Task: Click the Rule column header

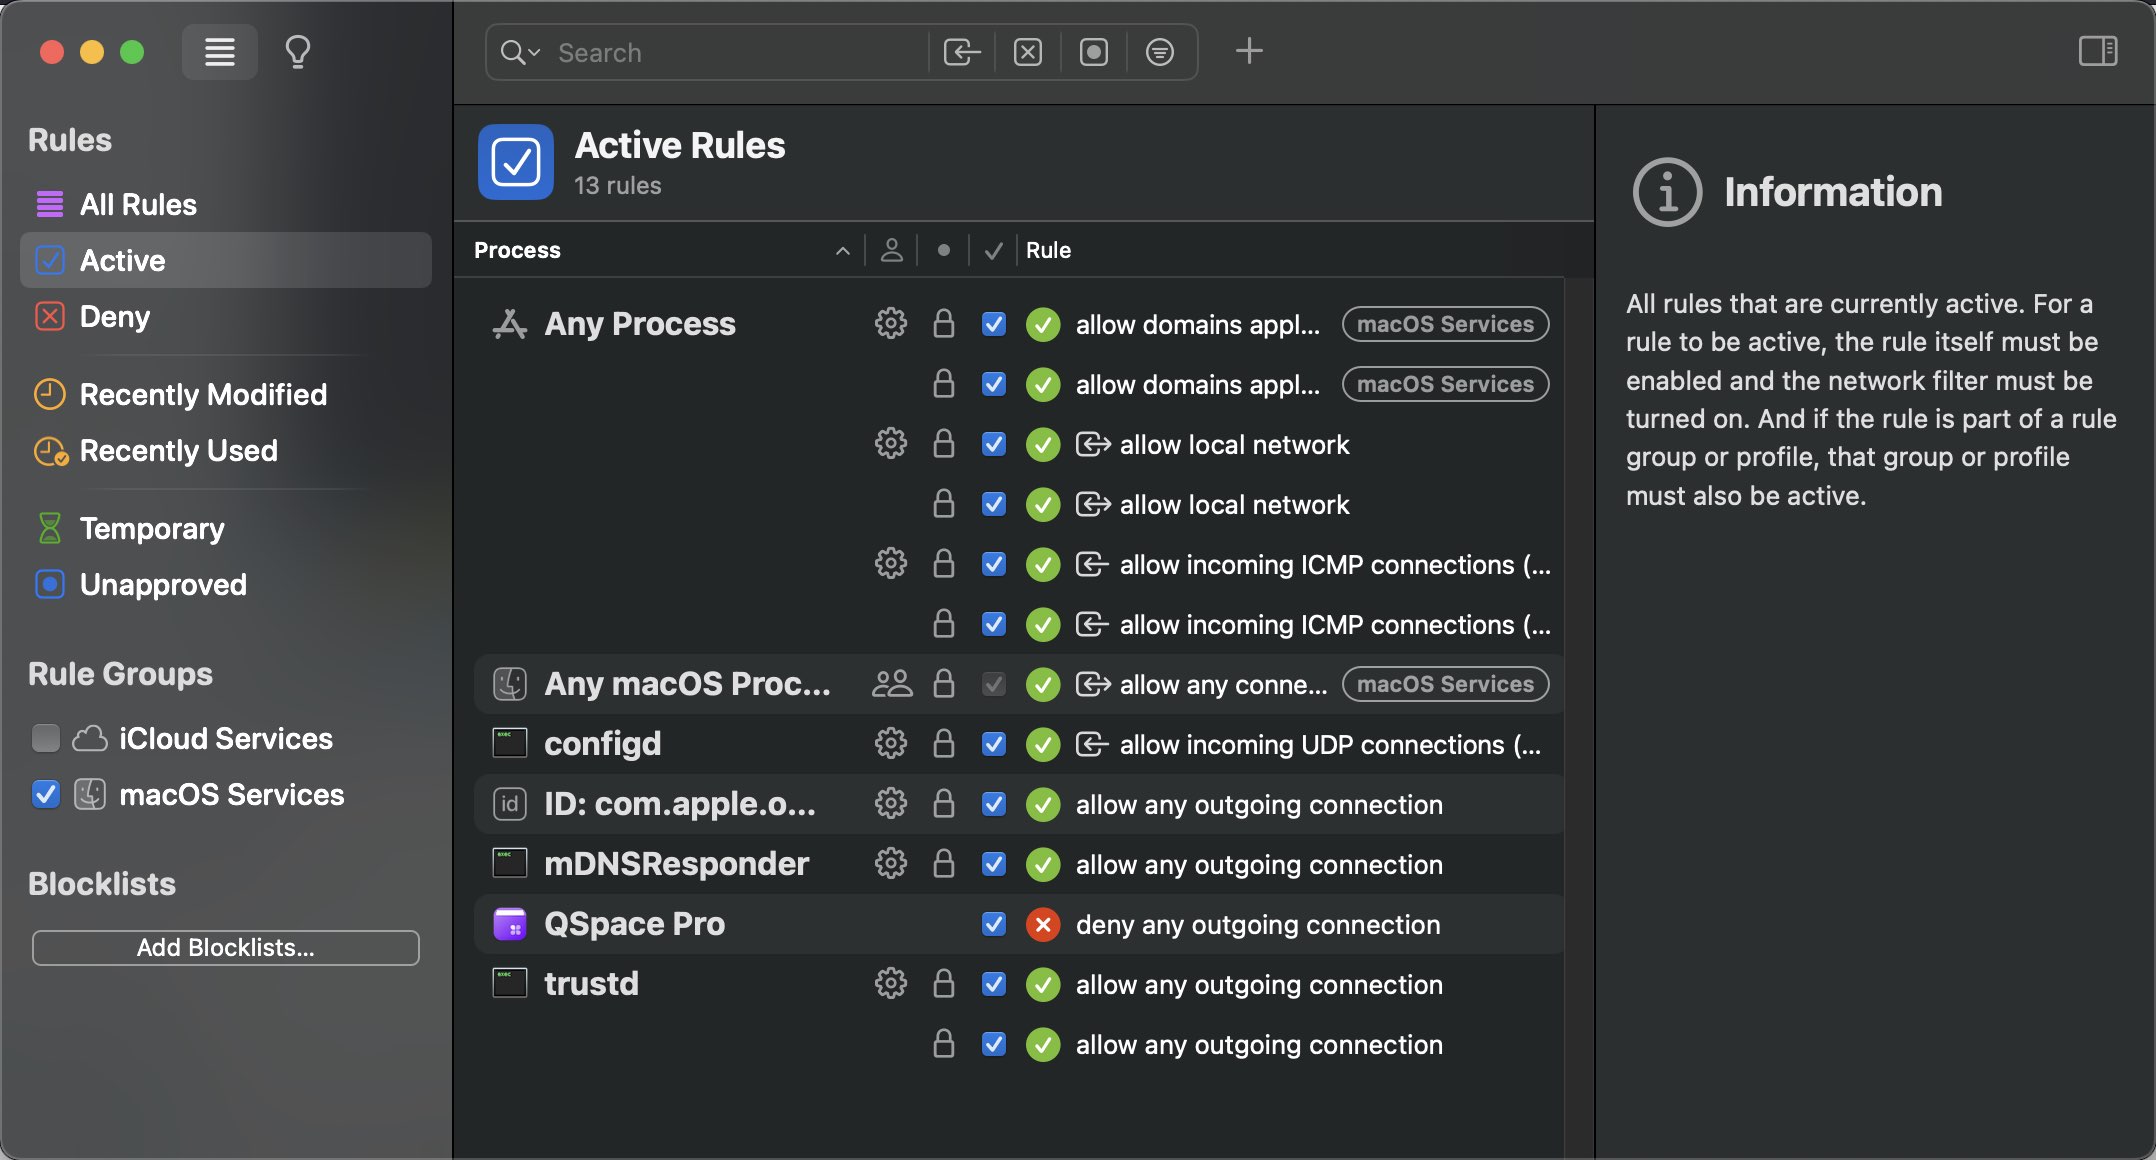Action: point(1048,250)
